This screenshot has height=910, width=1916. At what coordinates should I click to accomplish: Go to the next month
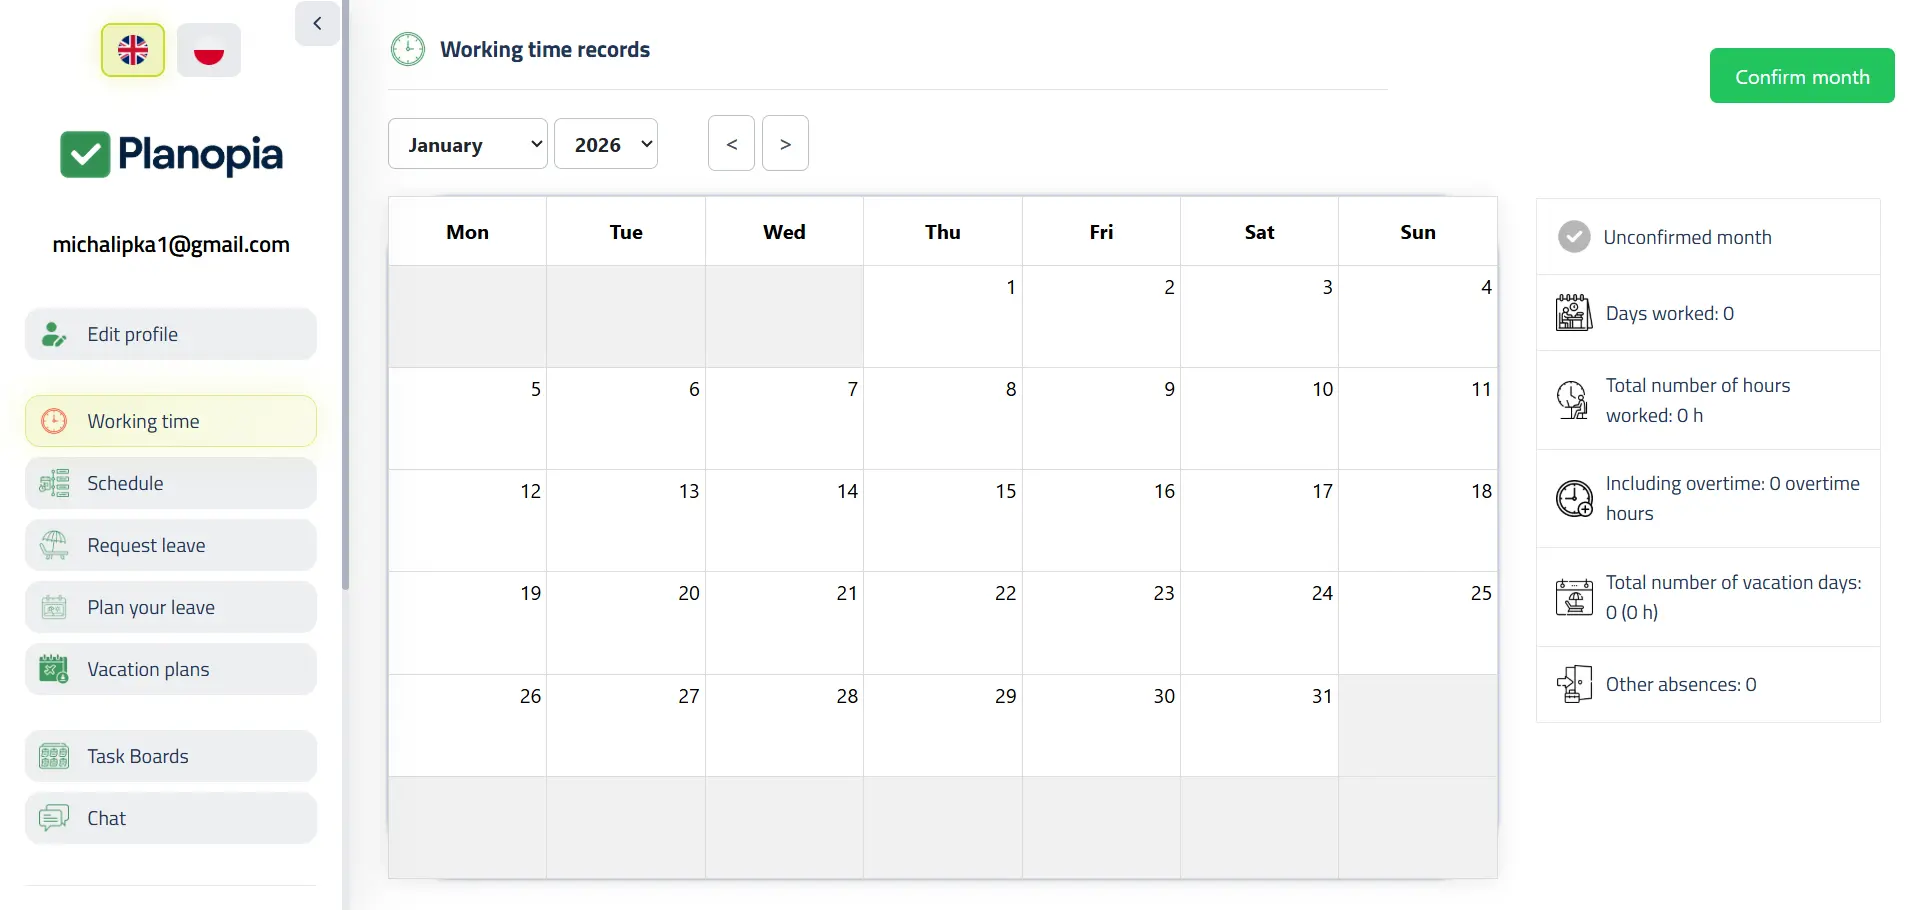[x=785, y=144]
